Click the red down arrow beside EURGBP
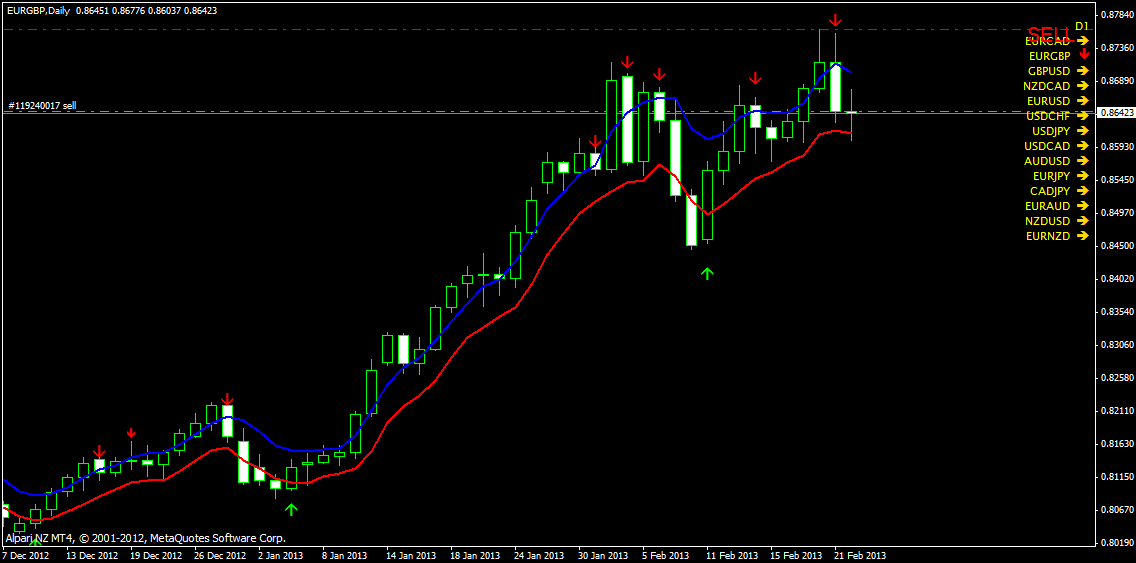The height and width of the screenshot is (563, 1136). 1084,55
